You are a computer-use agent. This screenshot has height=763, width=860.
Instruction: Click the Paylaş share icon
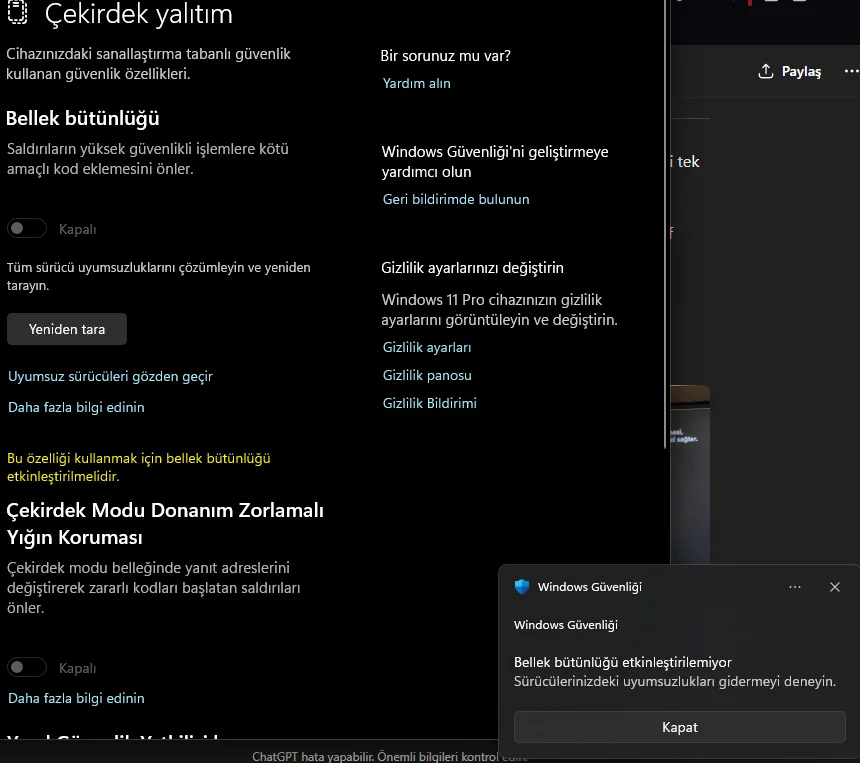coord(766,71)
